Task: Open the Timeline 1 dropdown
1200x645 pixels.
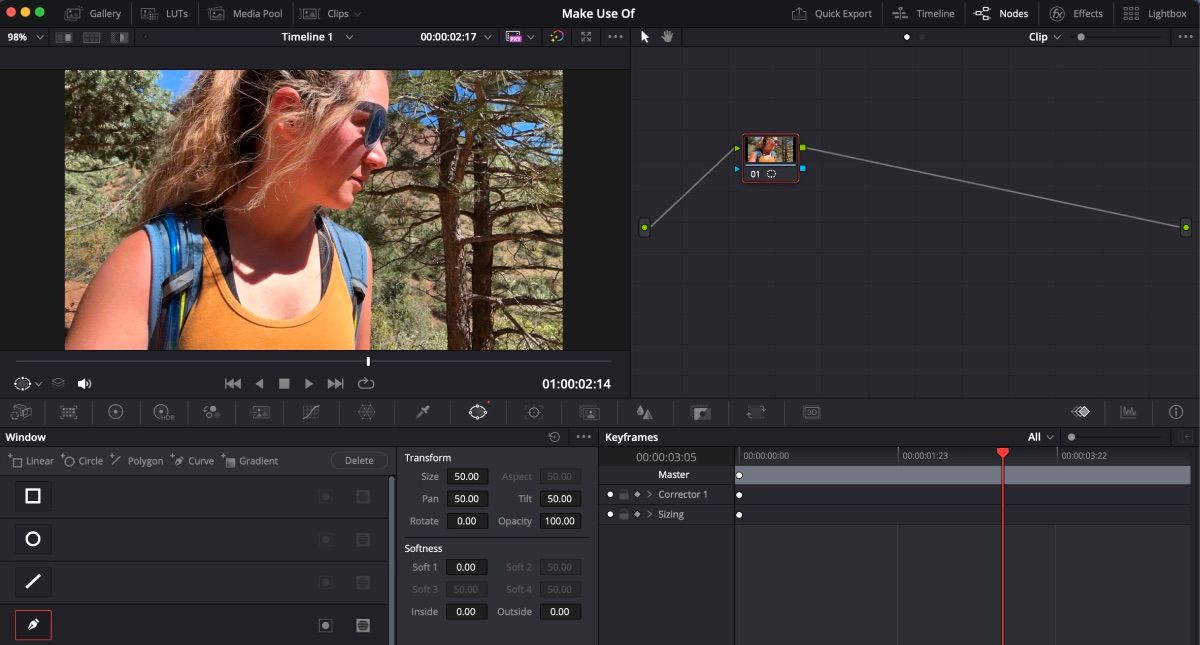Action: [x=317, y=36]
